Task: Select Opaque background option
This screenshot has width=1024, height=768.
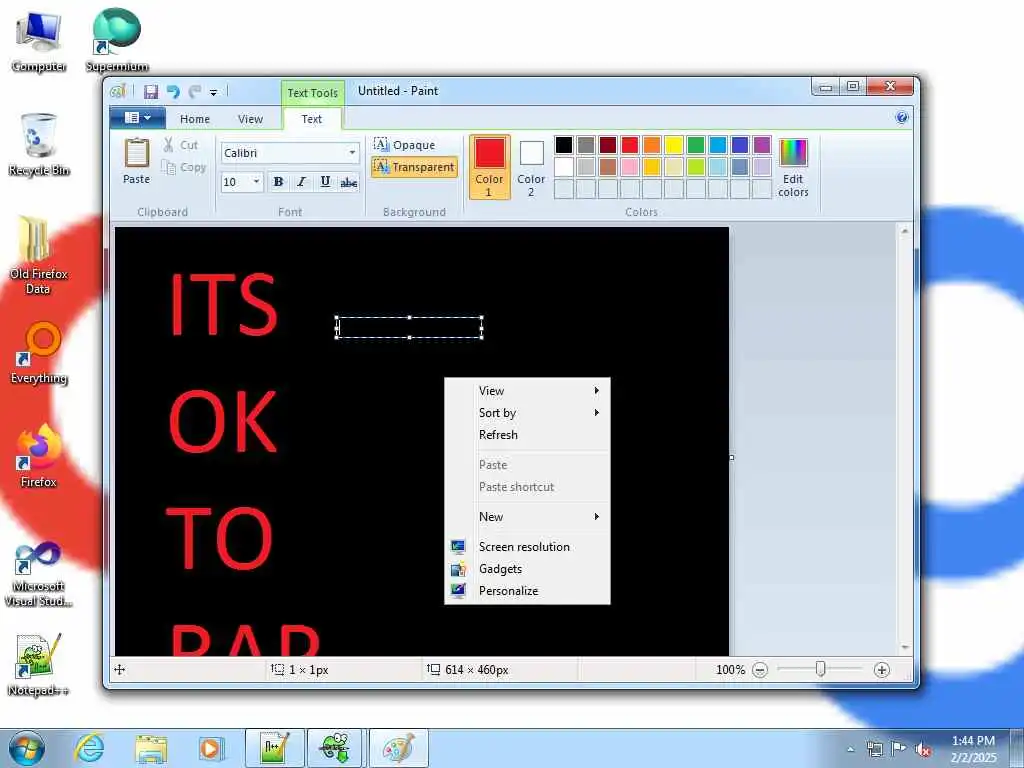Action: (404, 144)
